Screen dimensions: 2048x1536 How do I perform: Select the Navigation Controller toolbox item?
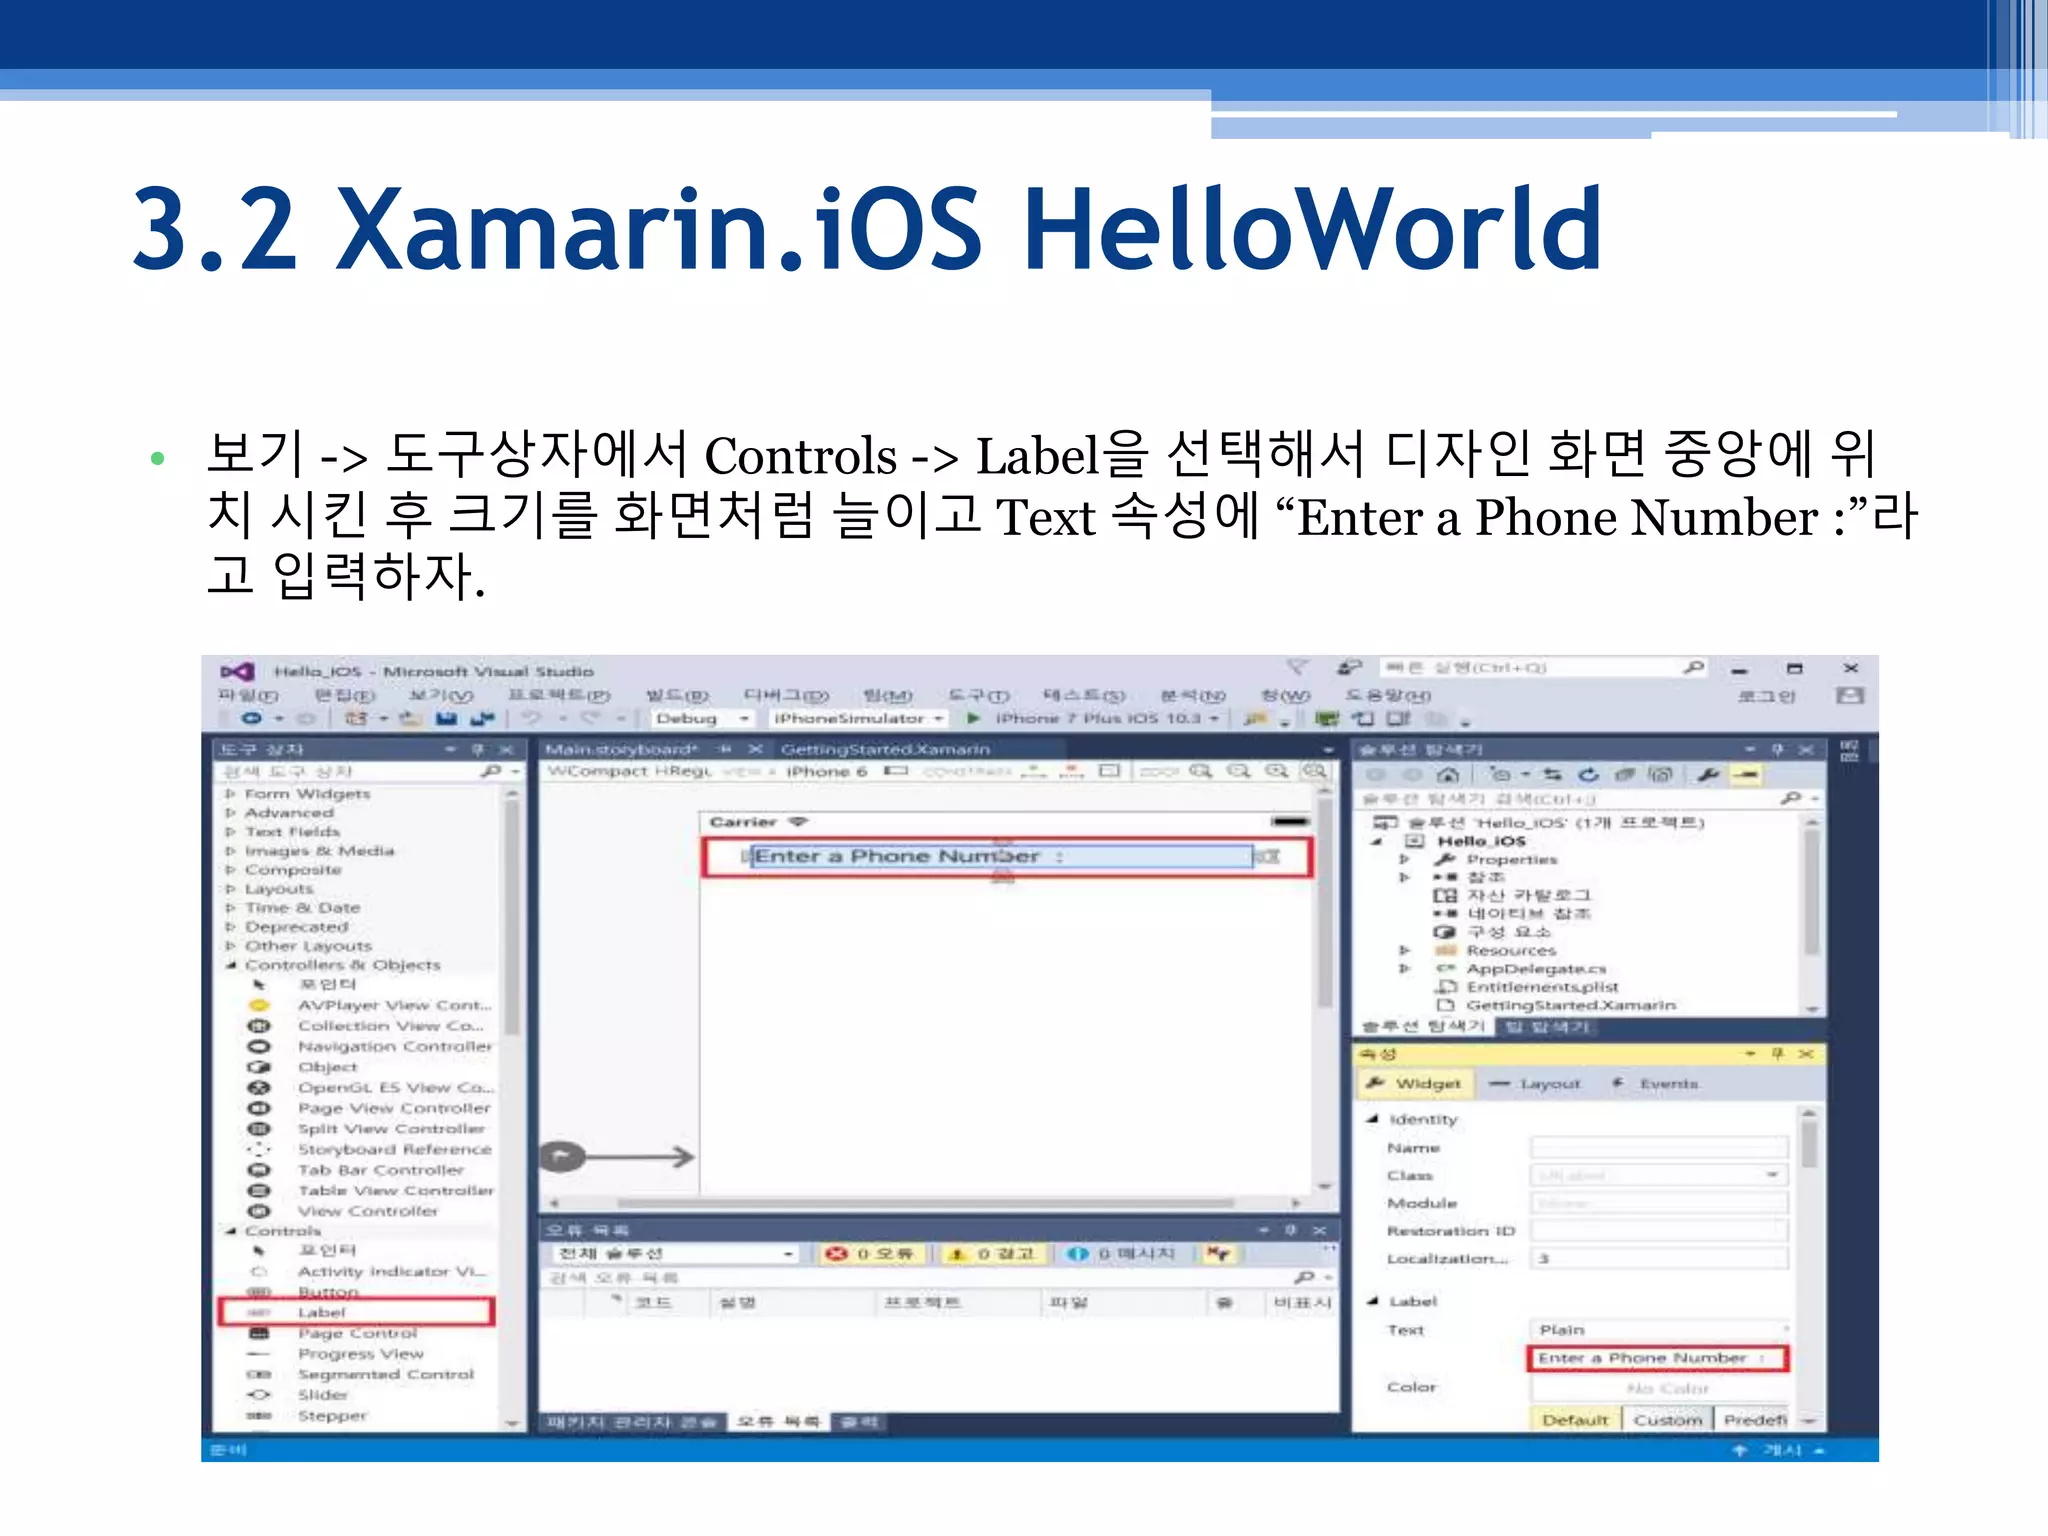(394, 1046)
